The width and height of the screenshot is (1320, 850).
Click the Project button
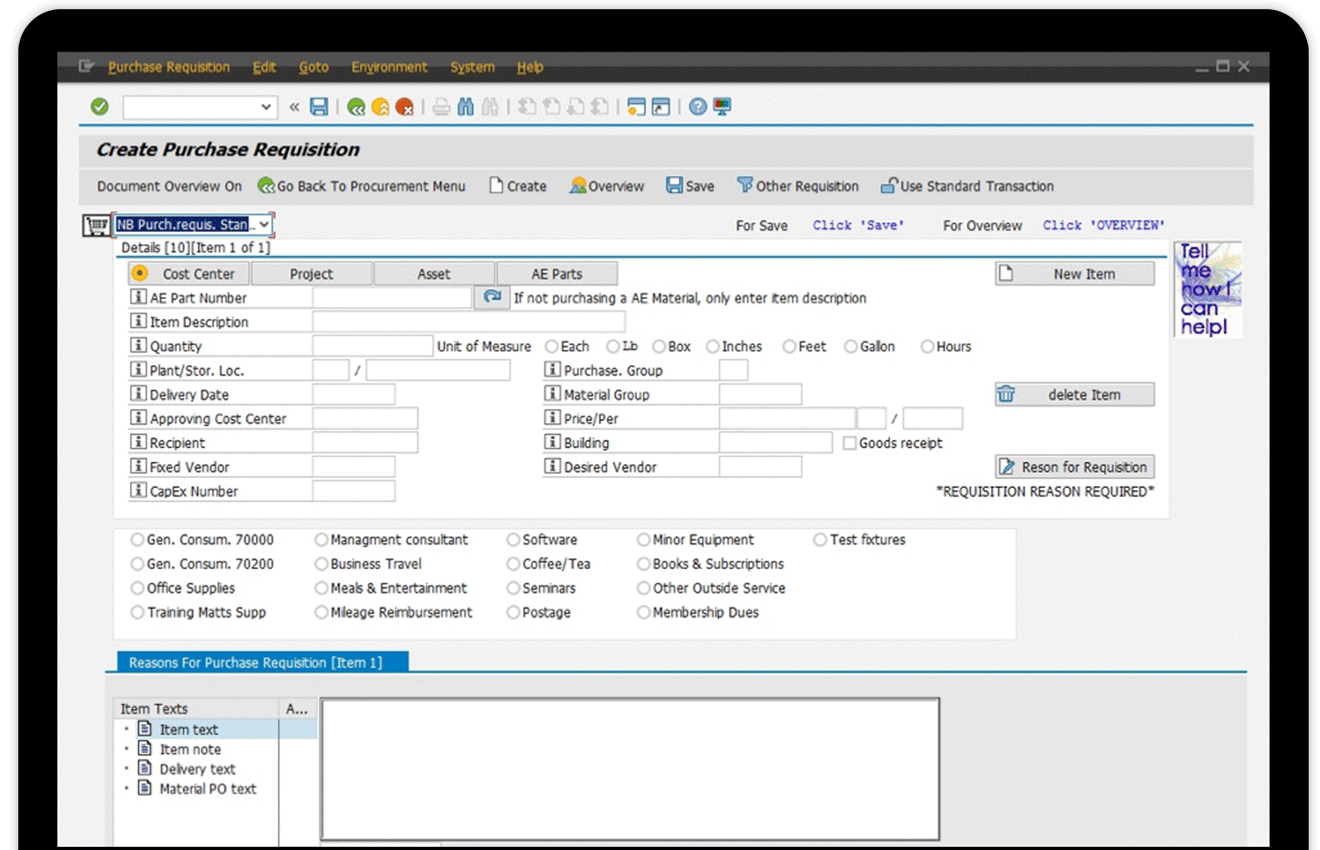coord(311,274)
